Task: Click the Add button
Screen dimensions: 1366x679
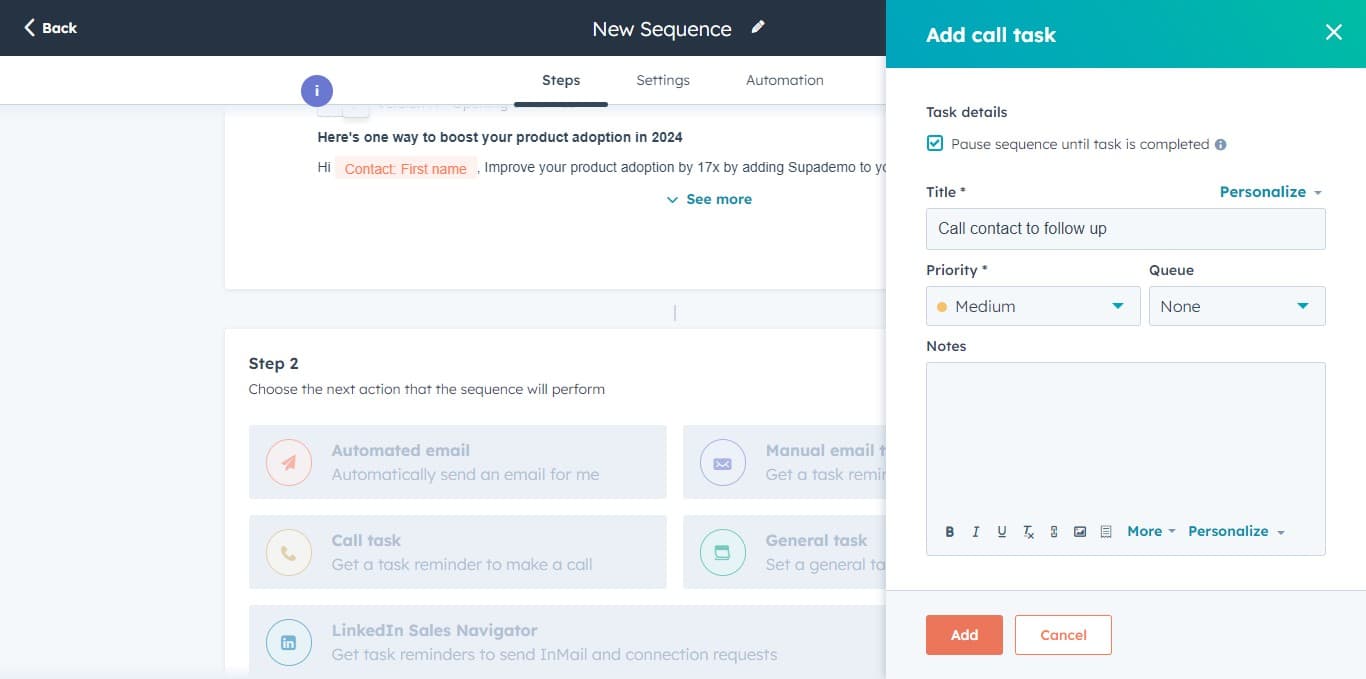Action: click(x=964, y=635)
